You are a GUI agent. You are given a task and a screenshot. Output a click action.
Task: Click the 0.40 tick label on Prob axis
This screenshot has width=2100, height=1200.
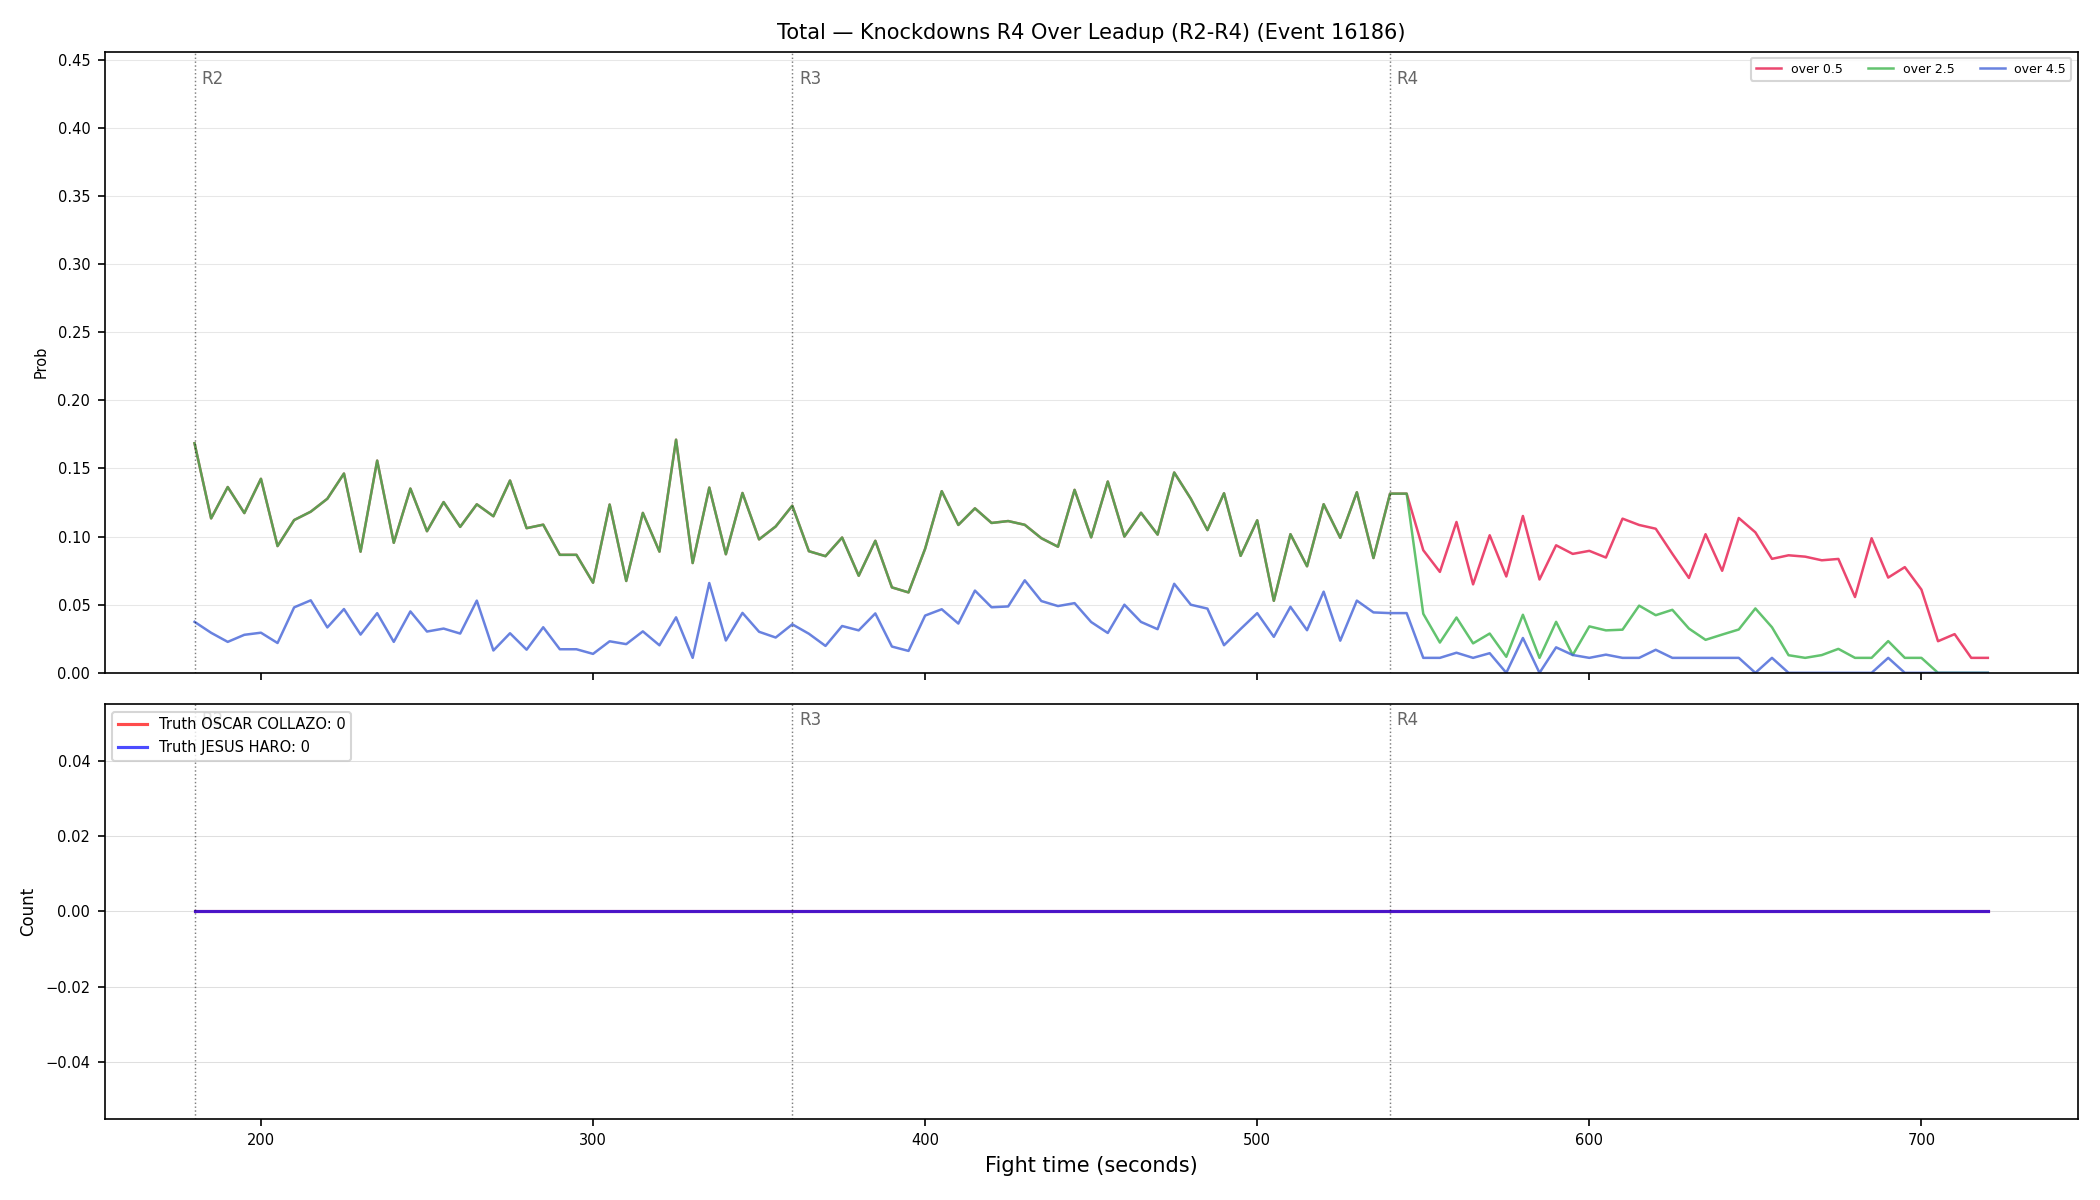(74, 128)
